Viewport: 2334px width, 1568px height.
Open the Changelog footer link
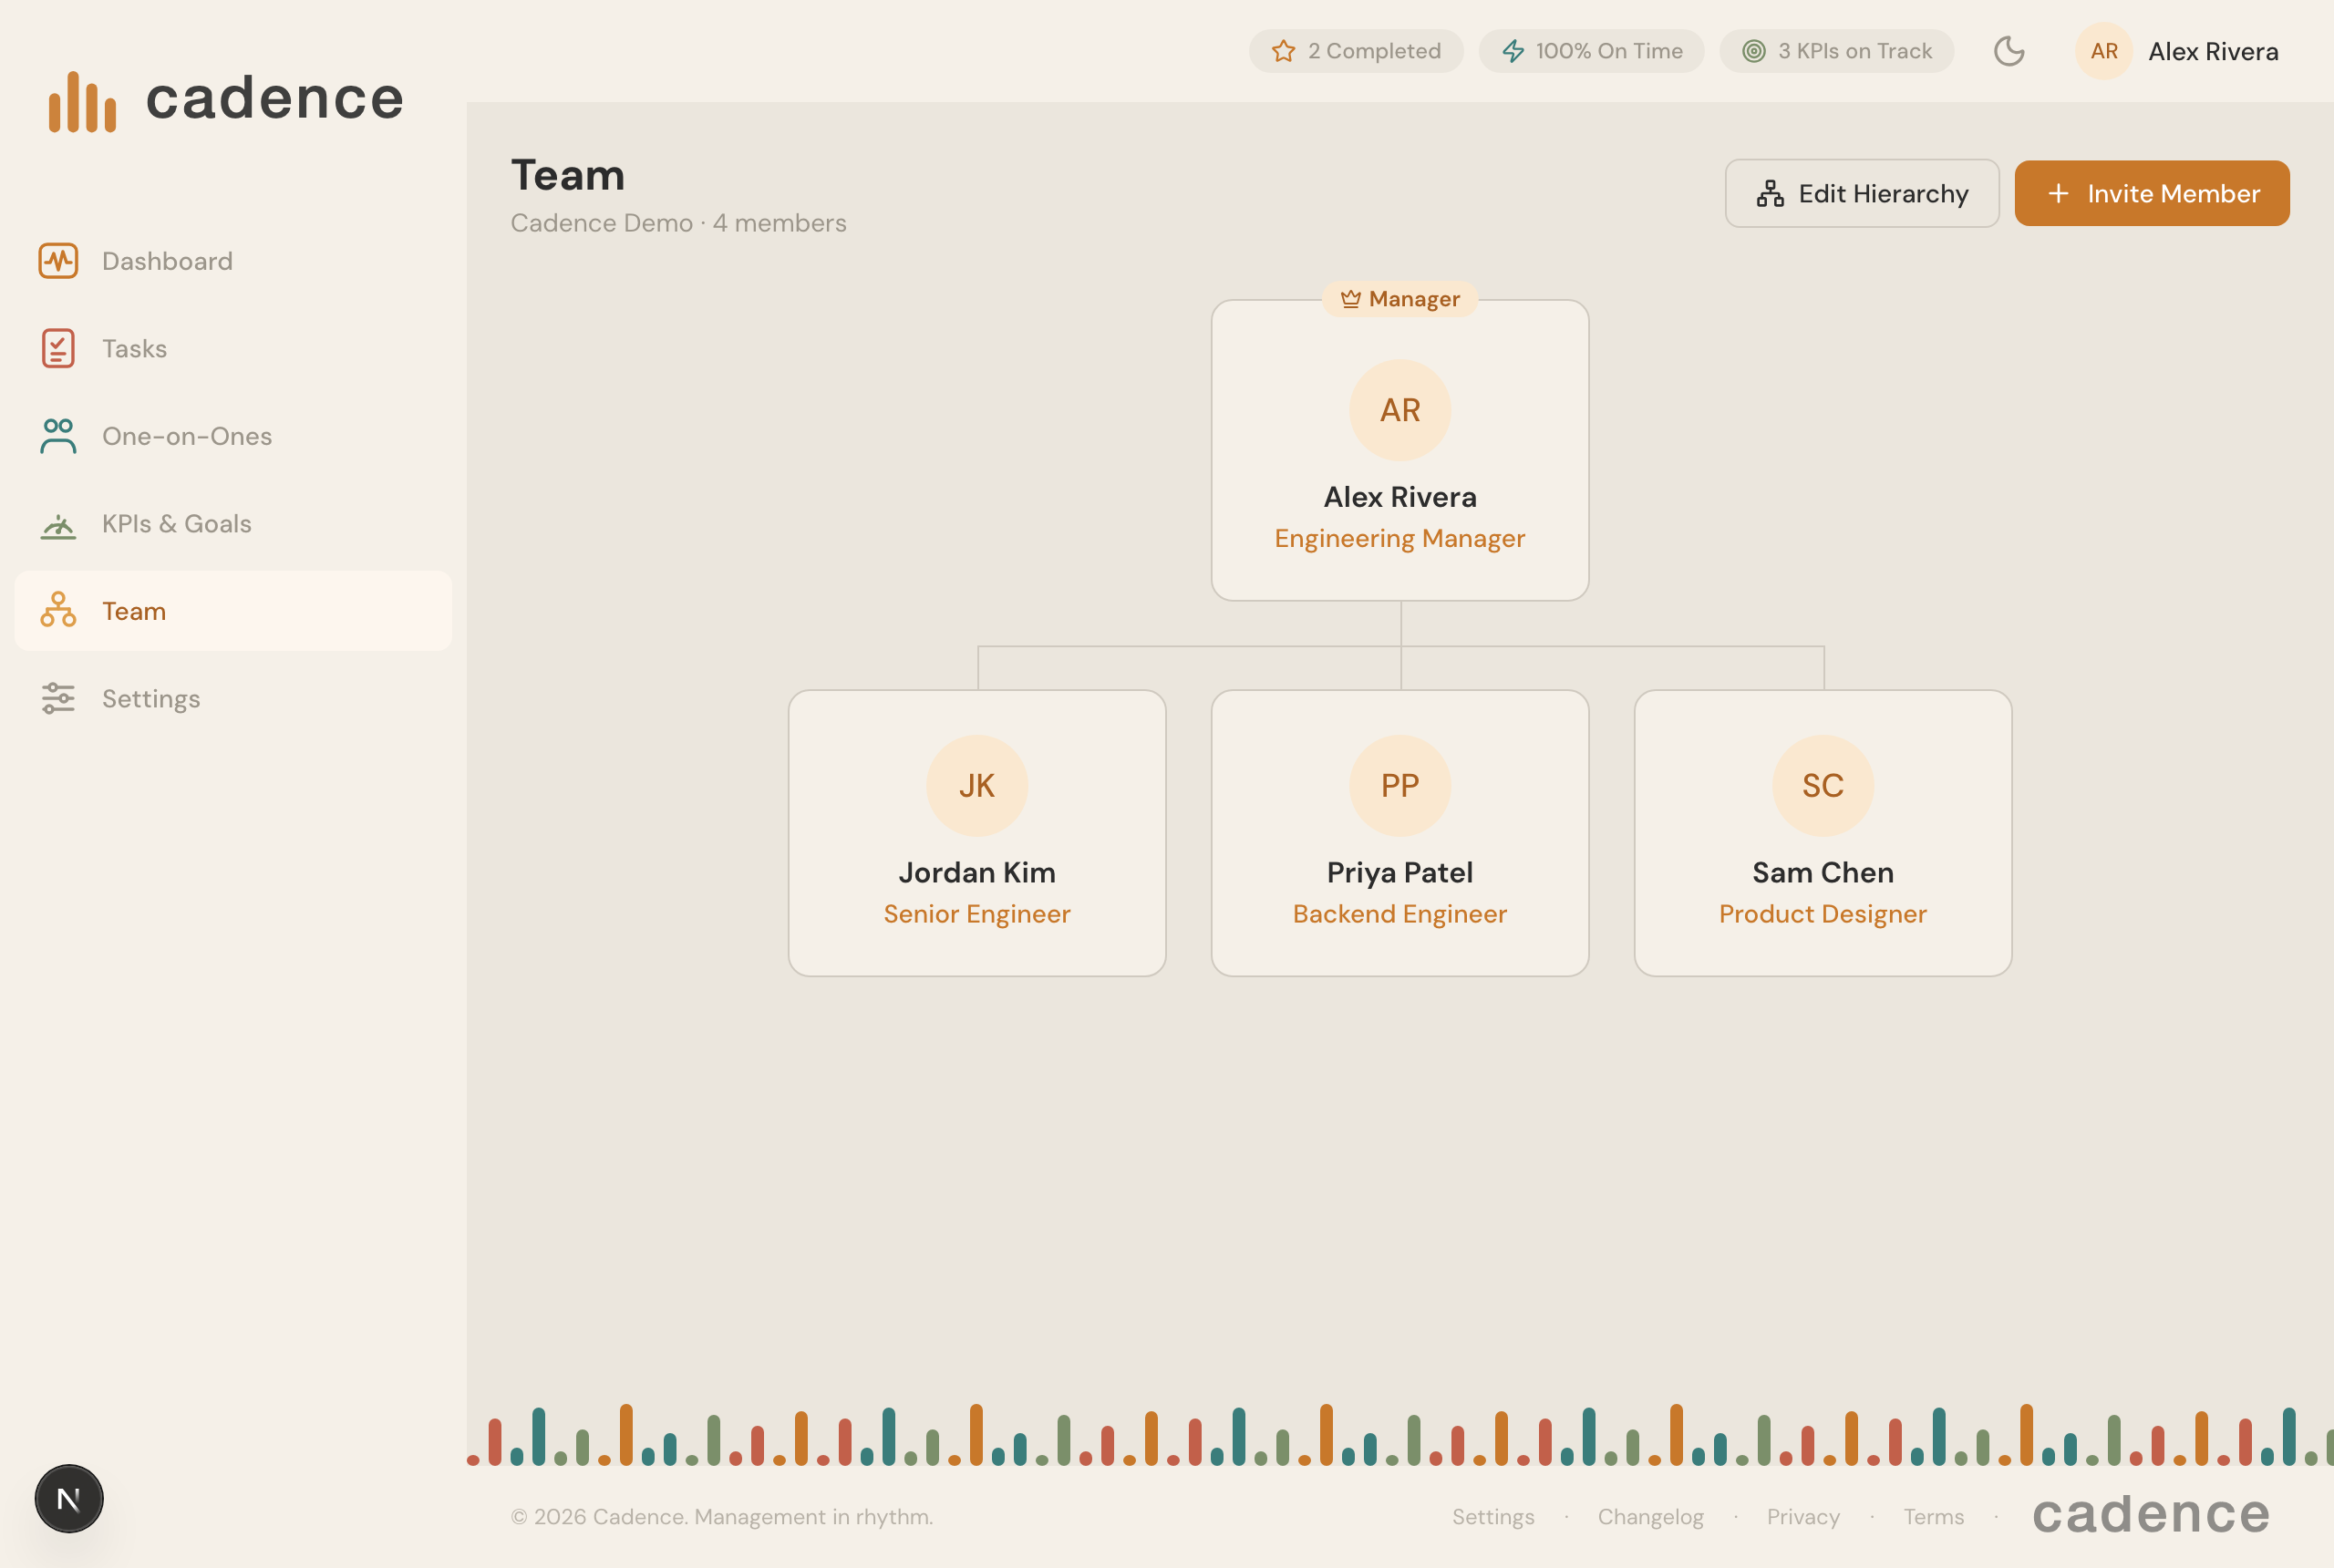coord(1650,1516)
